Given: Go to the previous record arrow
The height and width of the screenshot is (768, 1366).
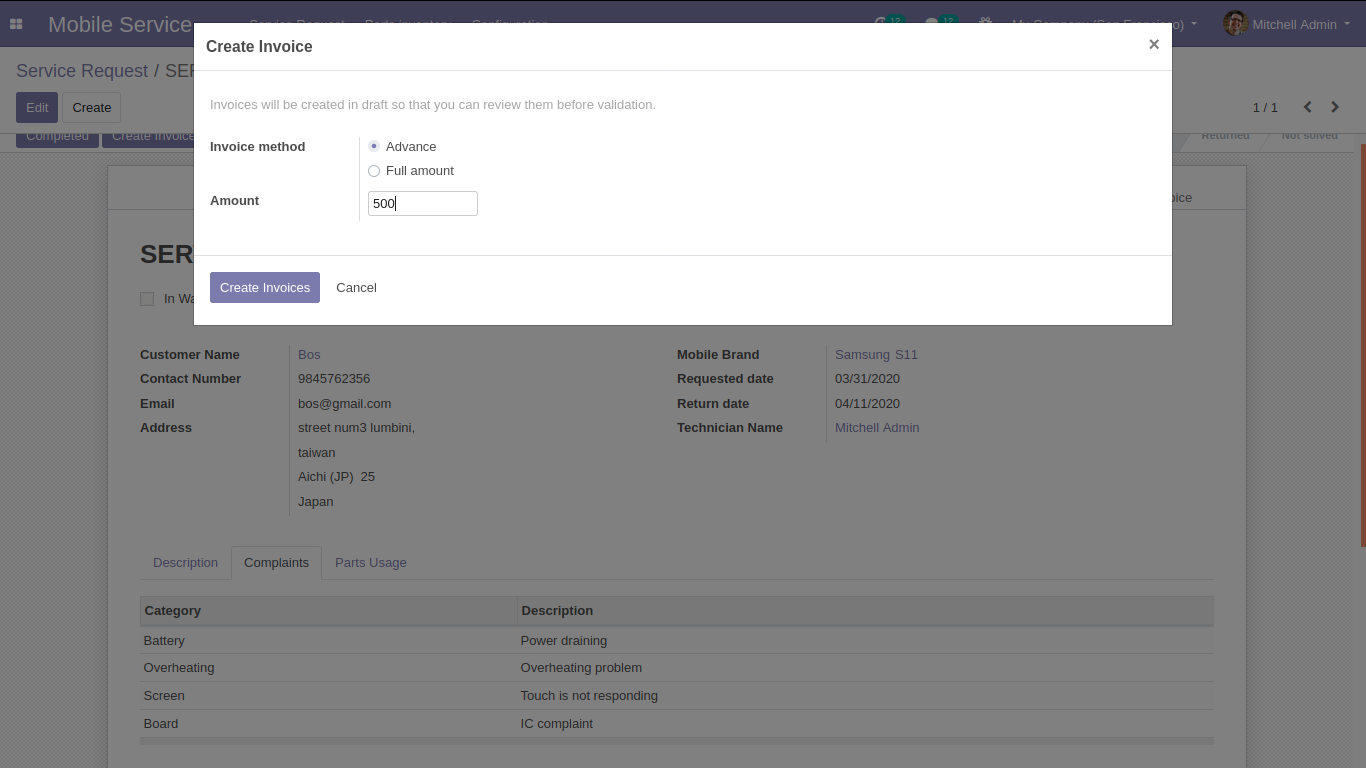Looking at the screenshot, I should (x=1307, y=107).
